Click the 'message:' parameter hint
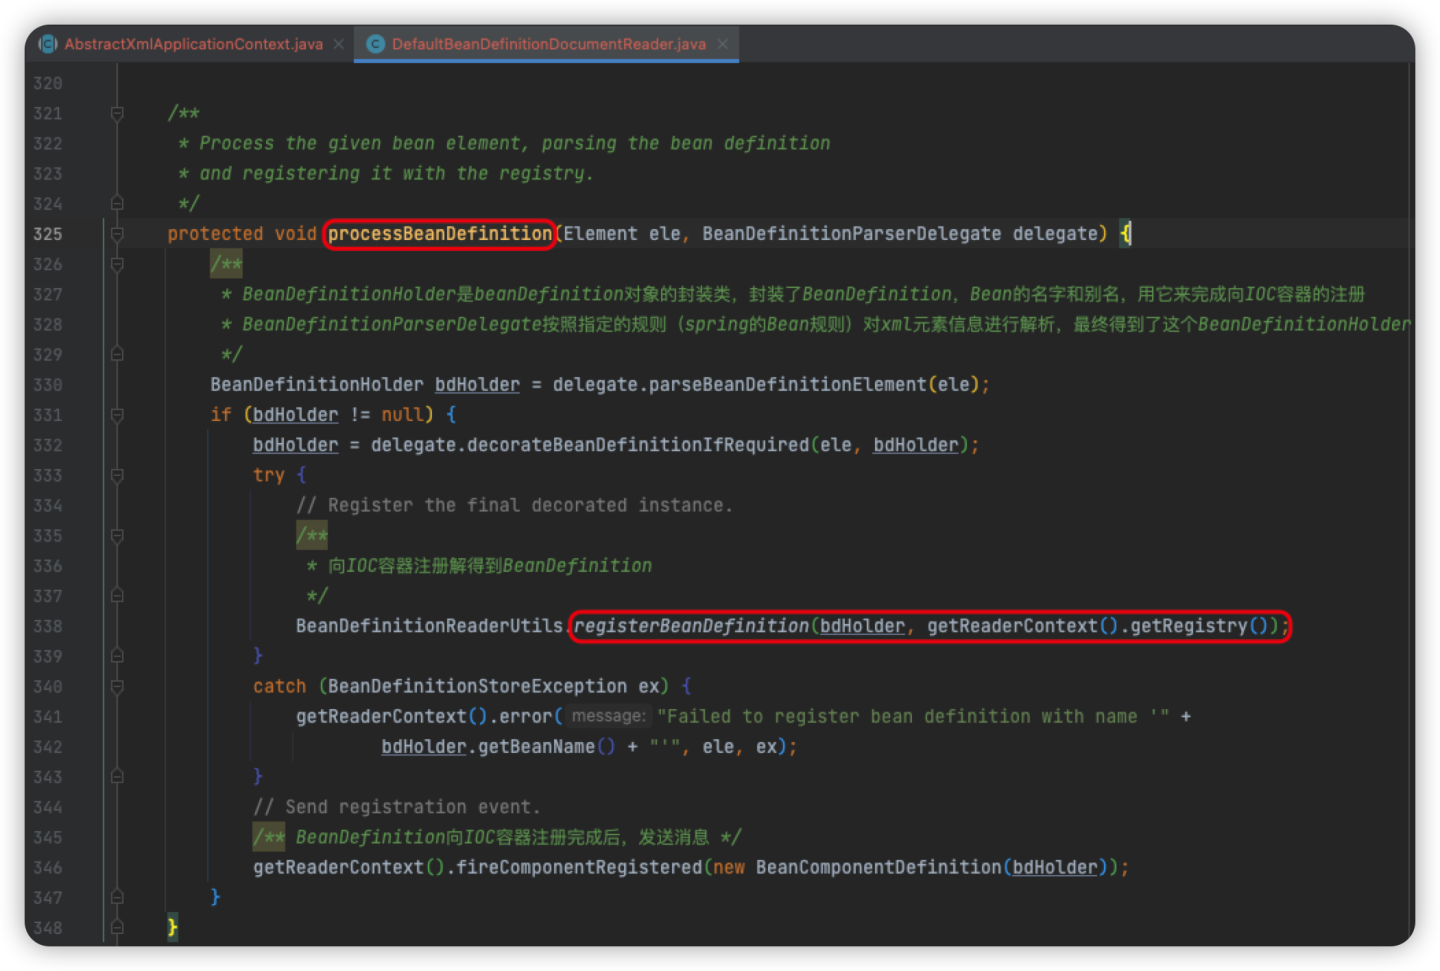1440x971 pixels. tap(608, 716)
